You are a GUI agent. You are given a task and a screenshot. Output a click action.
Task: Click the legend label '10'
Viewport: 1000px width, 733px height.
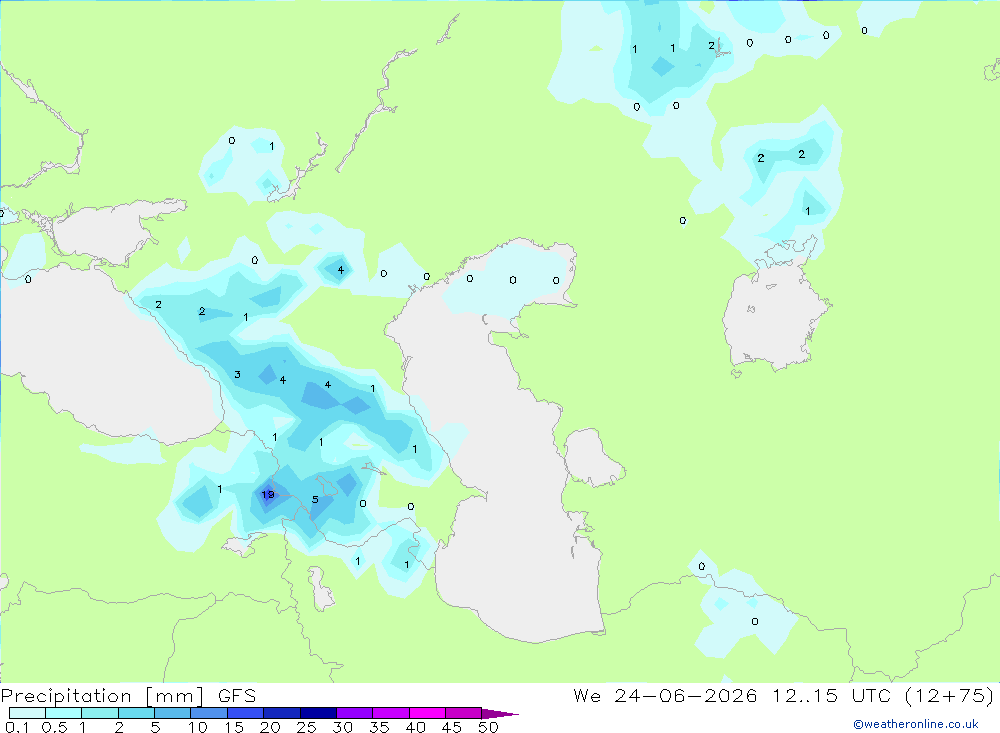point(198,727)
